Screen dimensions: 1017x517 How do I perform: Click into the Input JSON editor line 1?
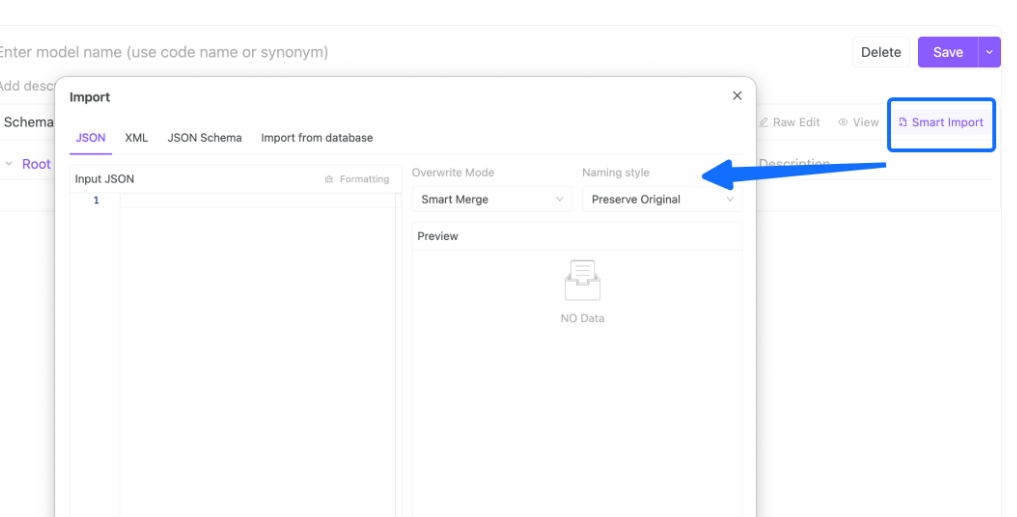(258, 200)
